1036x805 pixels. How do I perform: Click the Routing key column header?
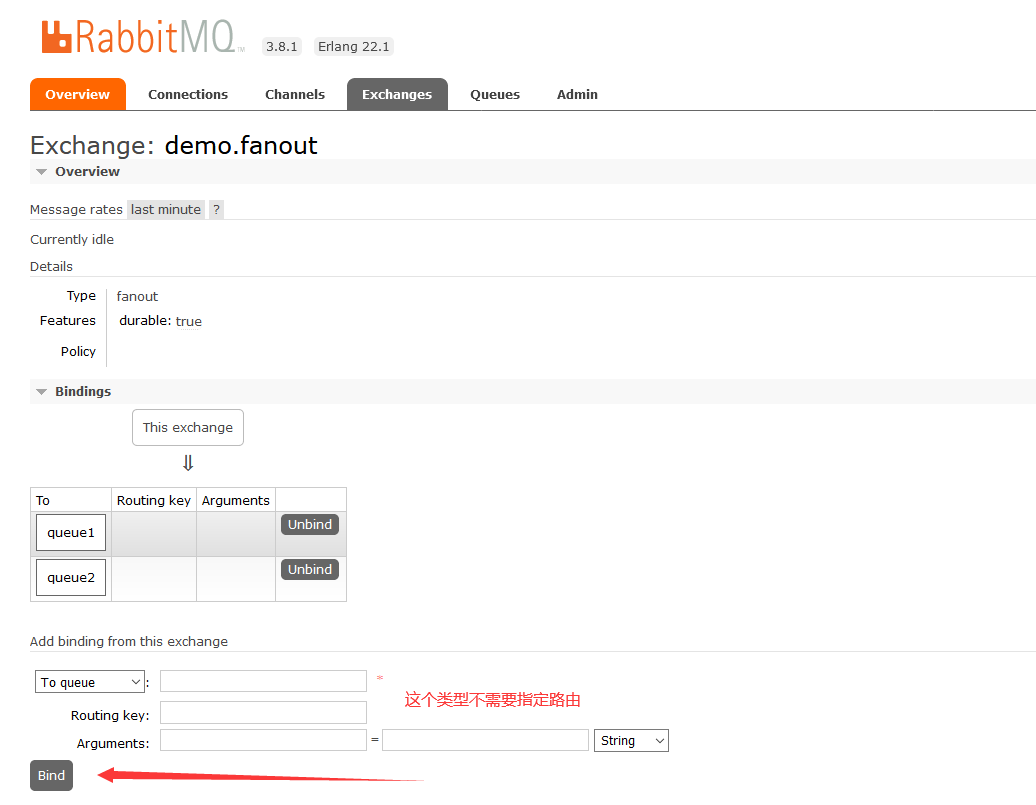(x=154, y=500)
